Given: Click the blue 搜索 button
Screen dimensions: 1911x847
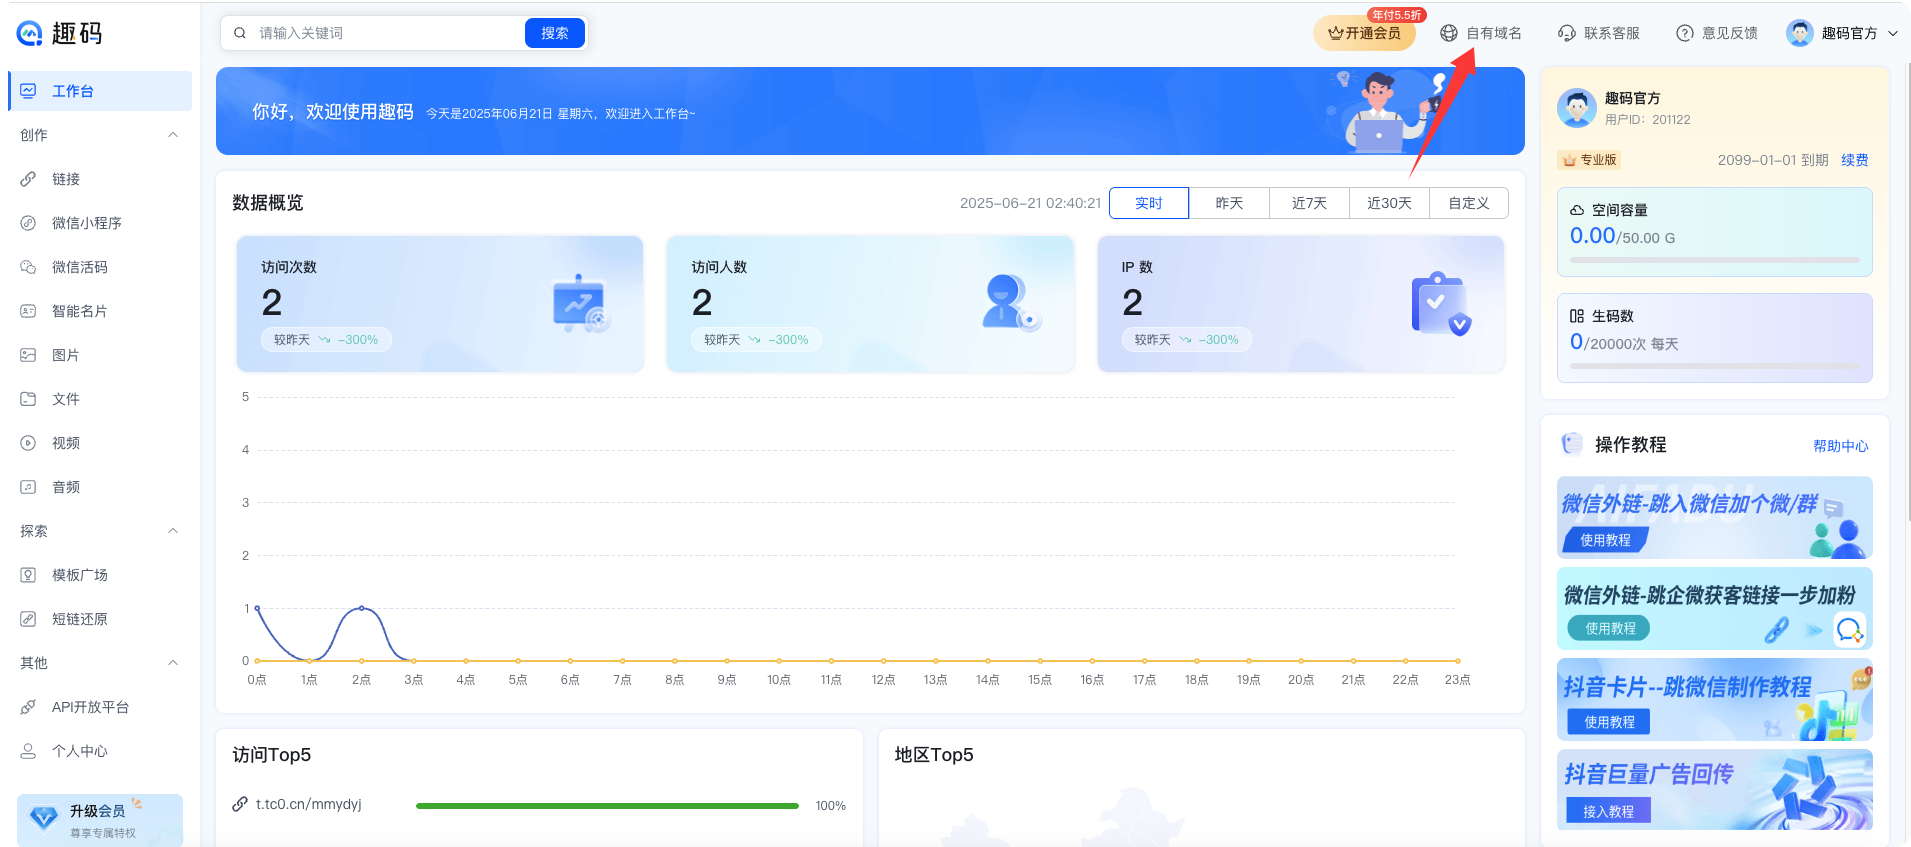Looking at the screenshot, I should click(x=554, y=33).
